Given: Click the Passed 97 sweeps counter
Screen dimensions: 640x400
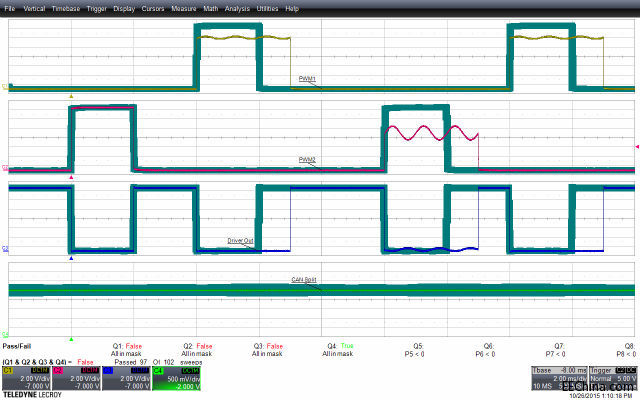Looking at the screenshot, I should point(158,362).
